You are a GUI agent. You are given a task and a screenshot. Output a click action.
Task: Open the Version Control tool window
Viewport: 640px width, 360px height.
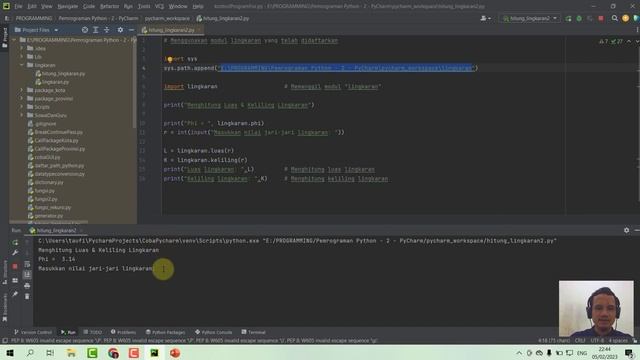(x=33, y=332)
